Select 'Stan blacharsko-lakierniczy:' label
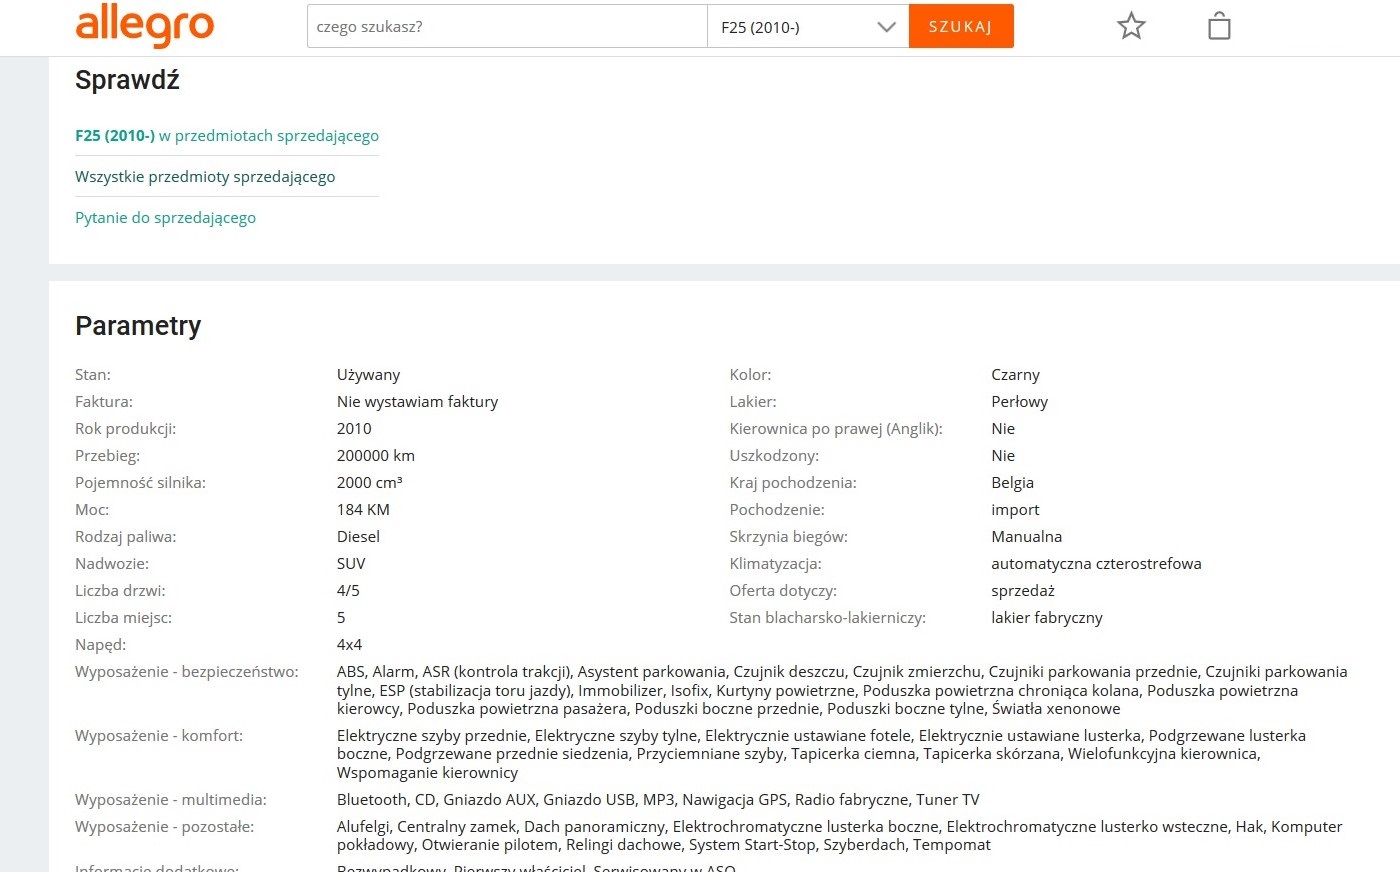This screenshot has width=1400, height=872. click(827, 618)
